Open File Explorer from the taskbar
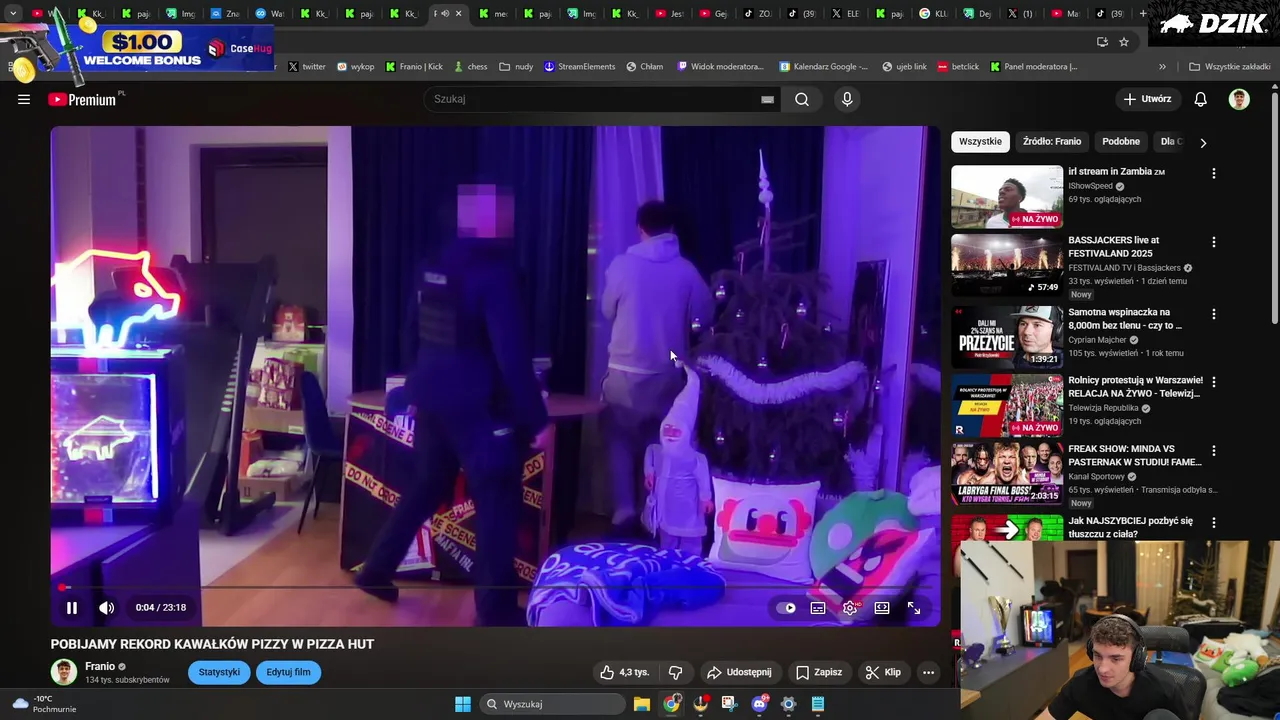This screenshot has width=1280, height=720. click(x=642, y=704)
